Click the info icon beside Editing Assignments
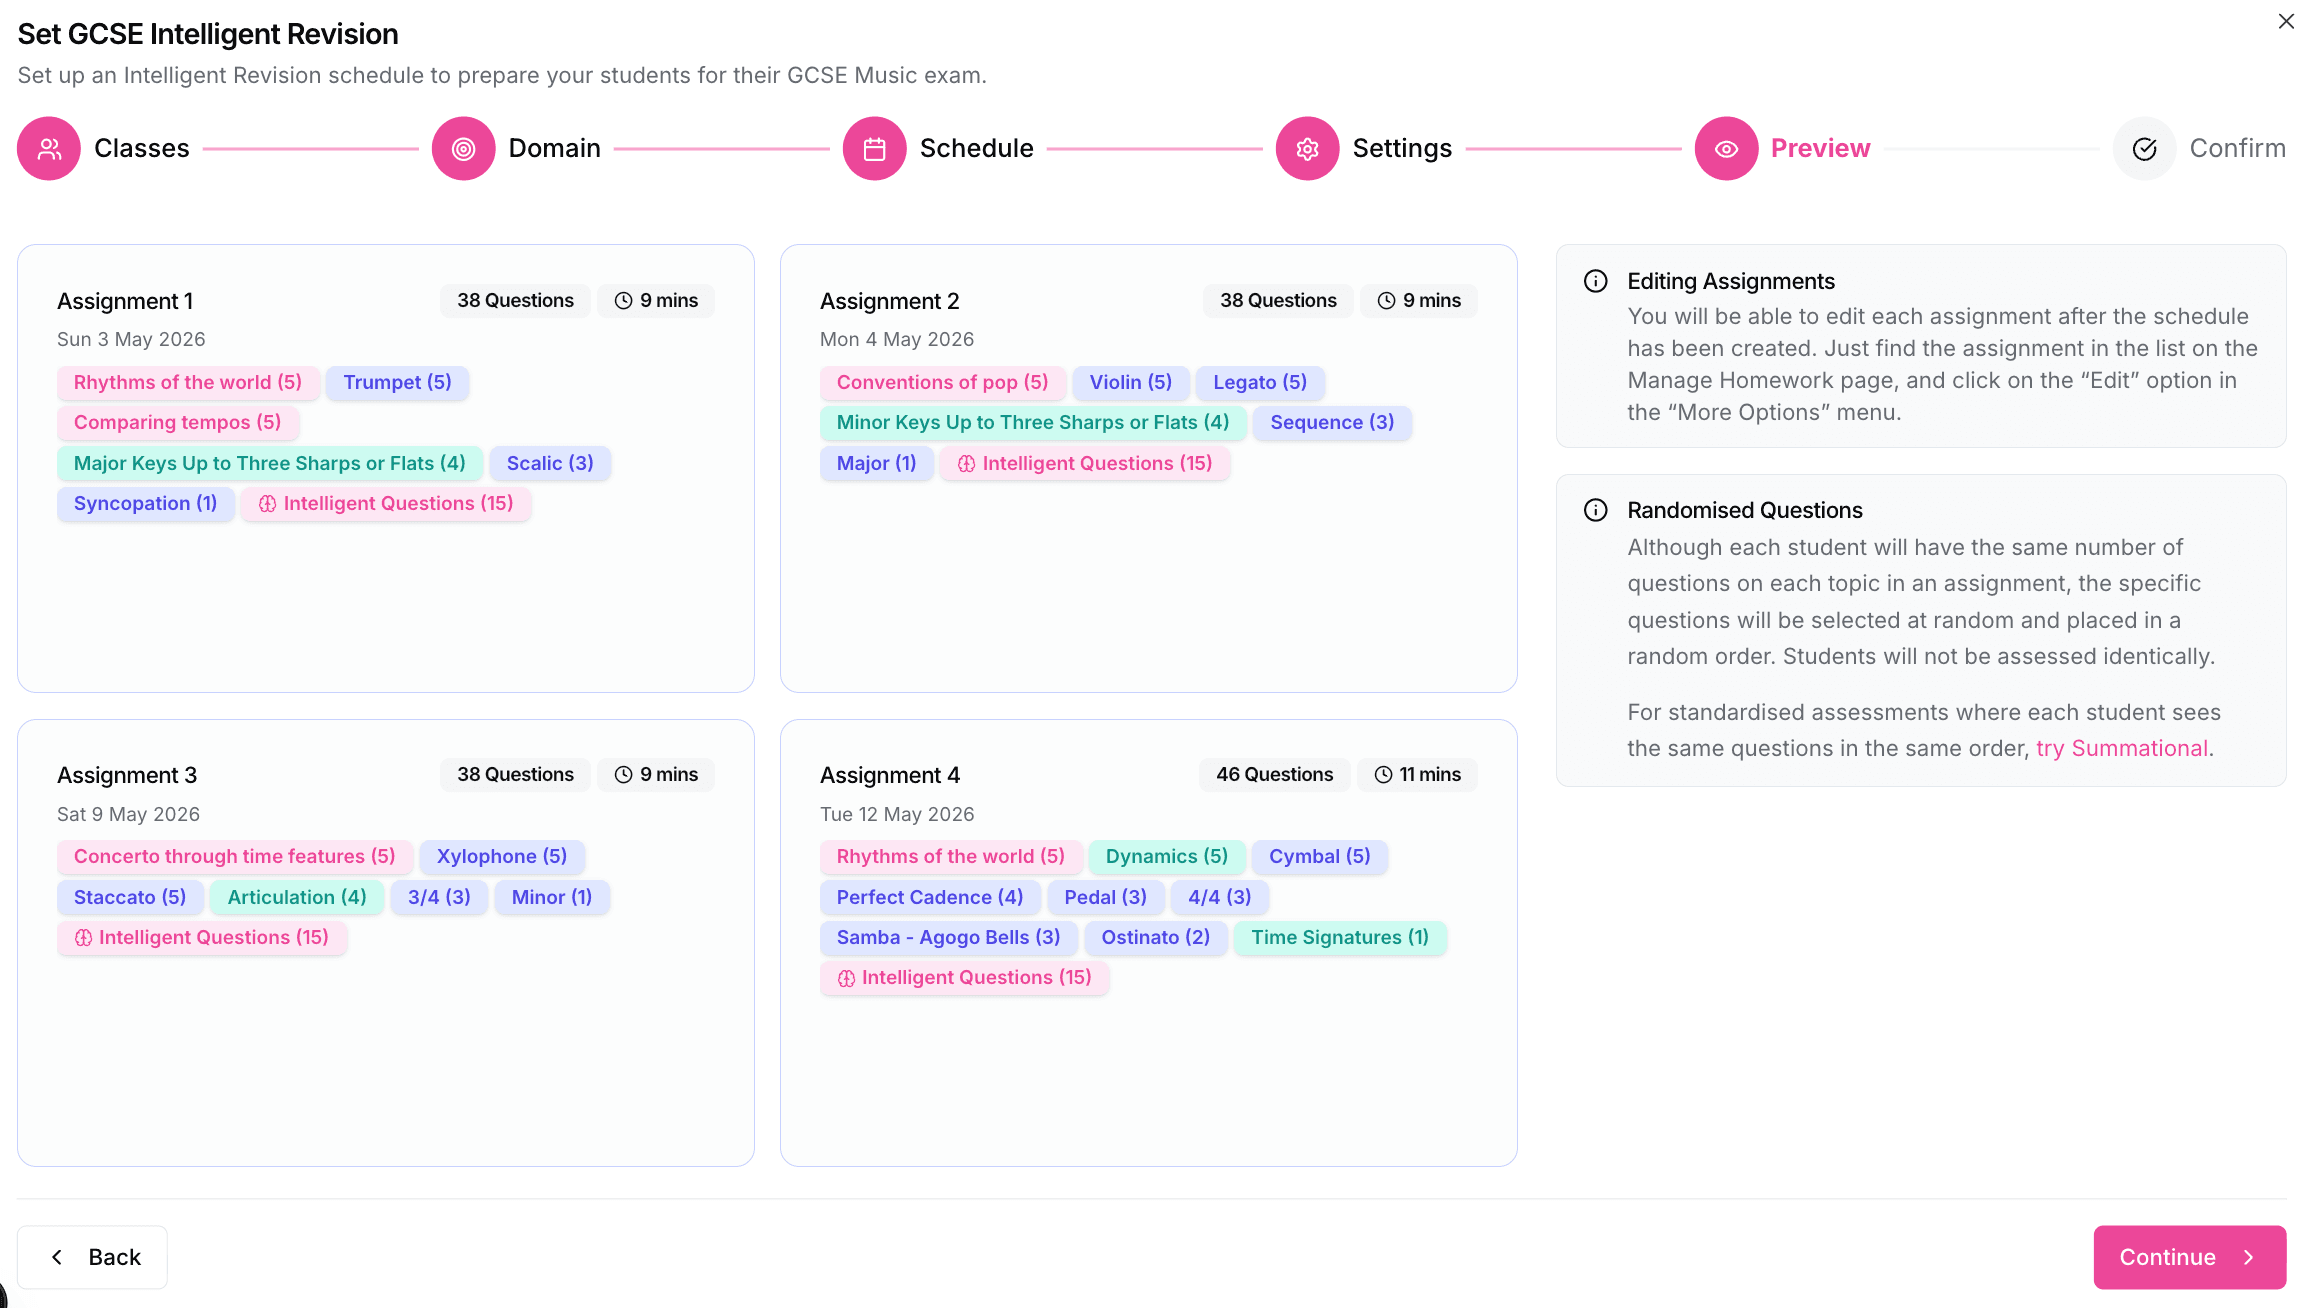The width and height of the screenshot is (2302, 1308). click(x=1596, y=281)
